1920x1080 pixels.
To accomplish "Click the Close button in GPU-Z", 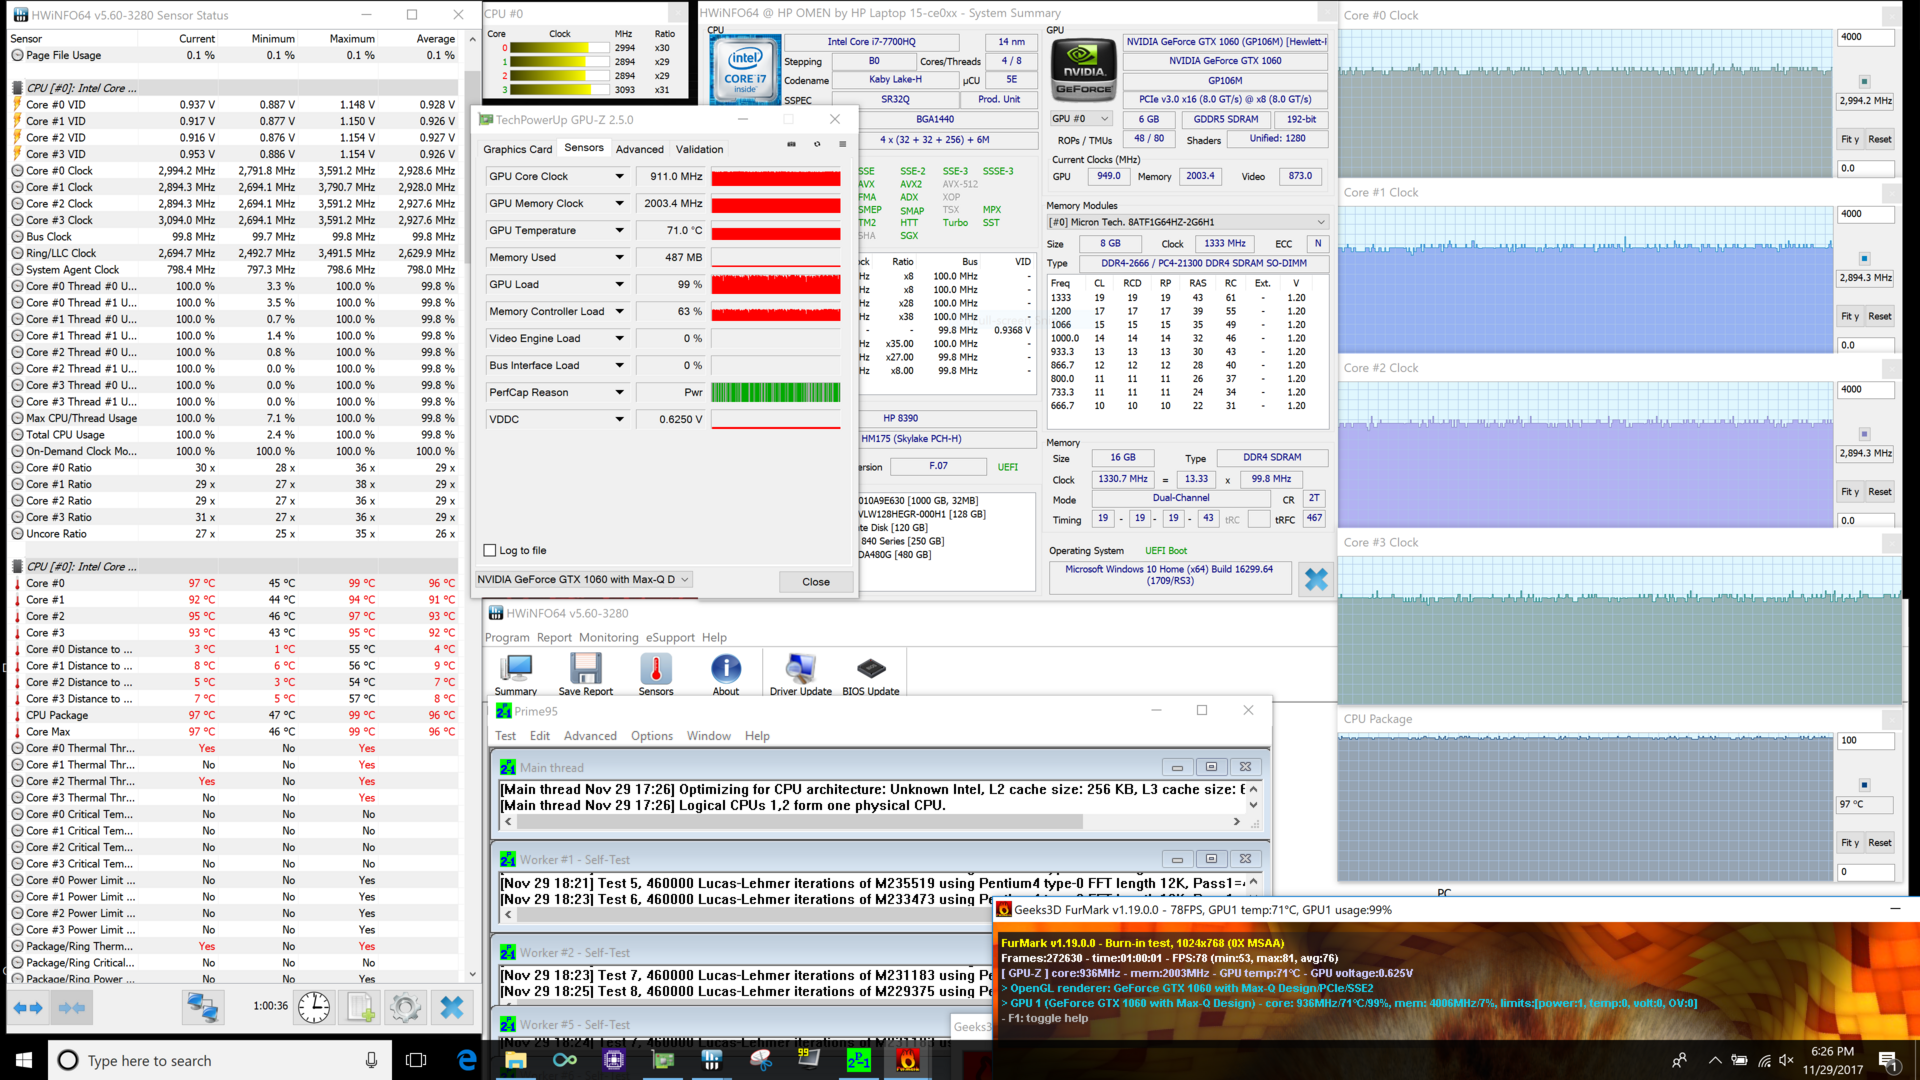I will coord(815,582).
